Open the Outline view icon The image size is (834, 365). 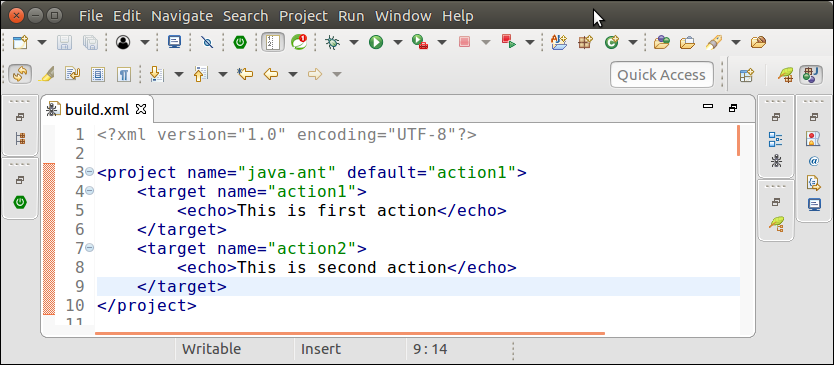click(775, 140)
